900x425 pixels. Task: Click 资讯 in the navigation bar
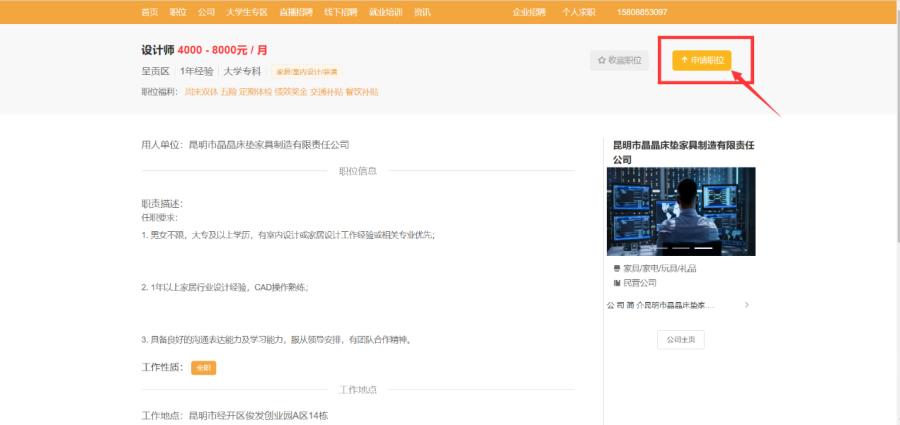(x=422, y=12)
